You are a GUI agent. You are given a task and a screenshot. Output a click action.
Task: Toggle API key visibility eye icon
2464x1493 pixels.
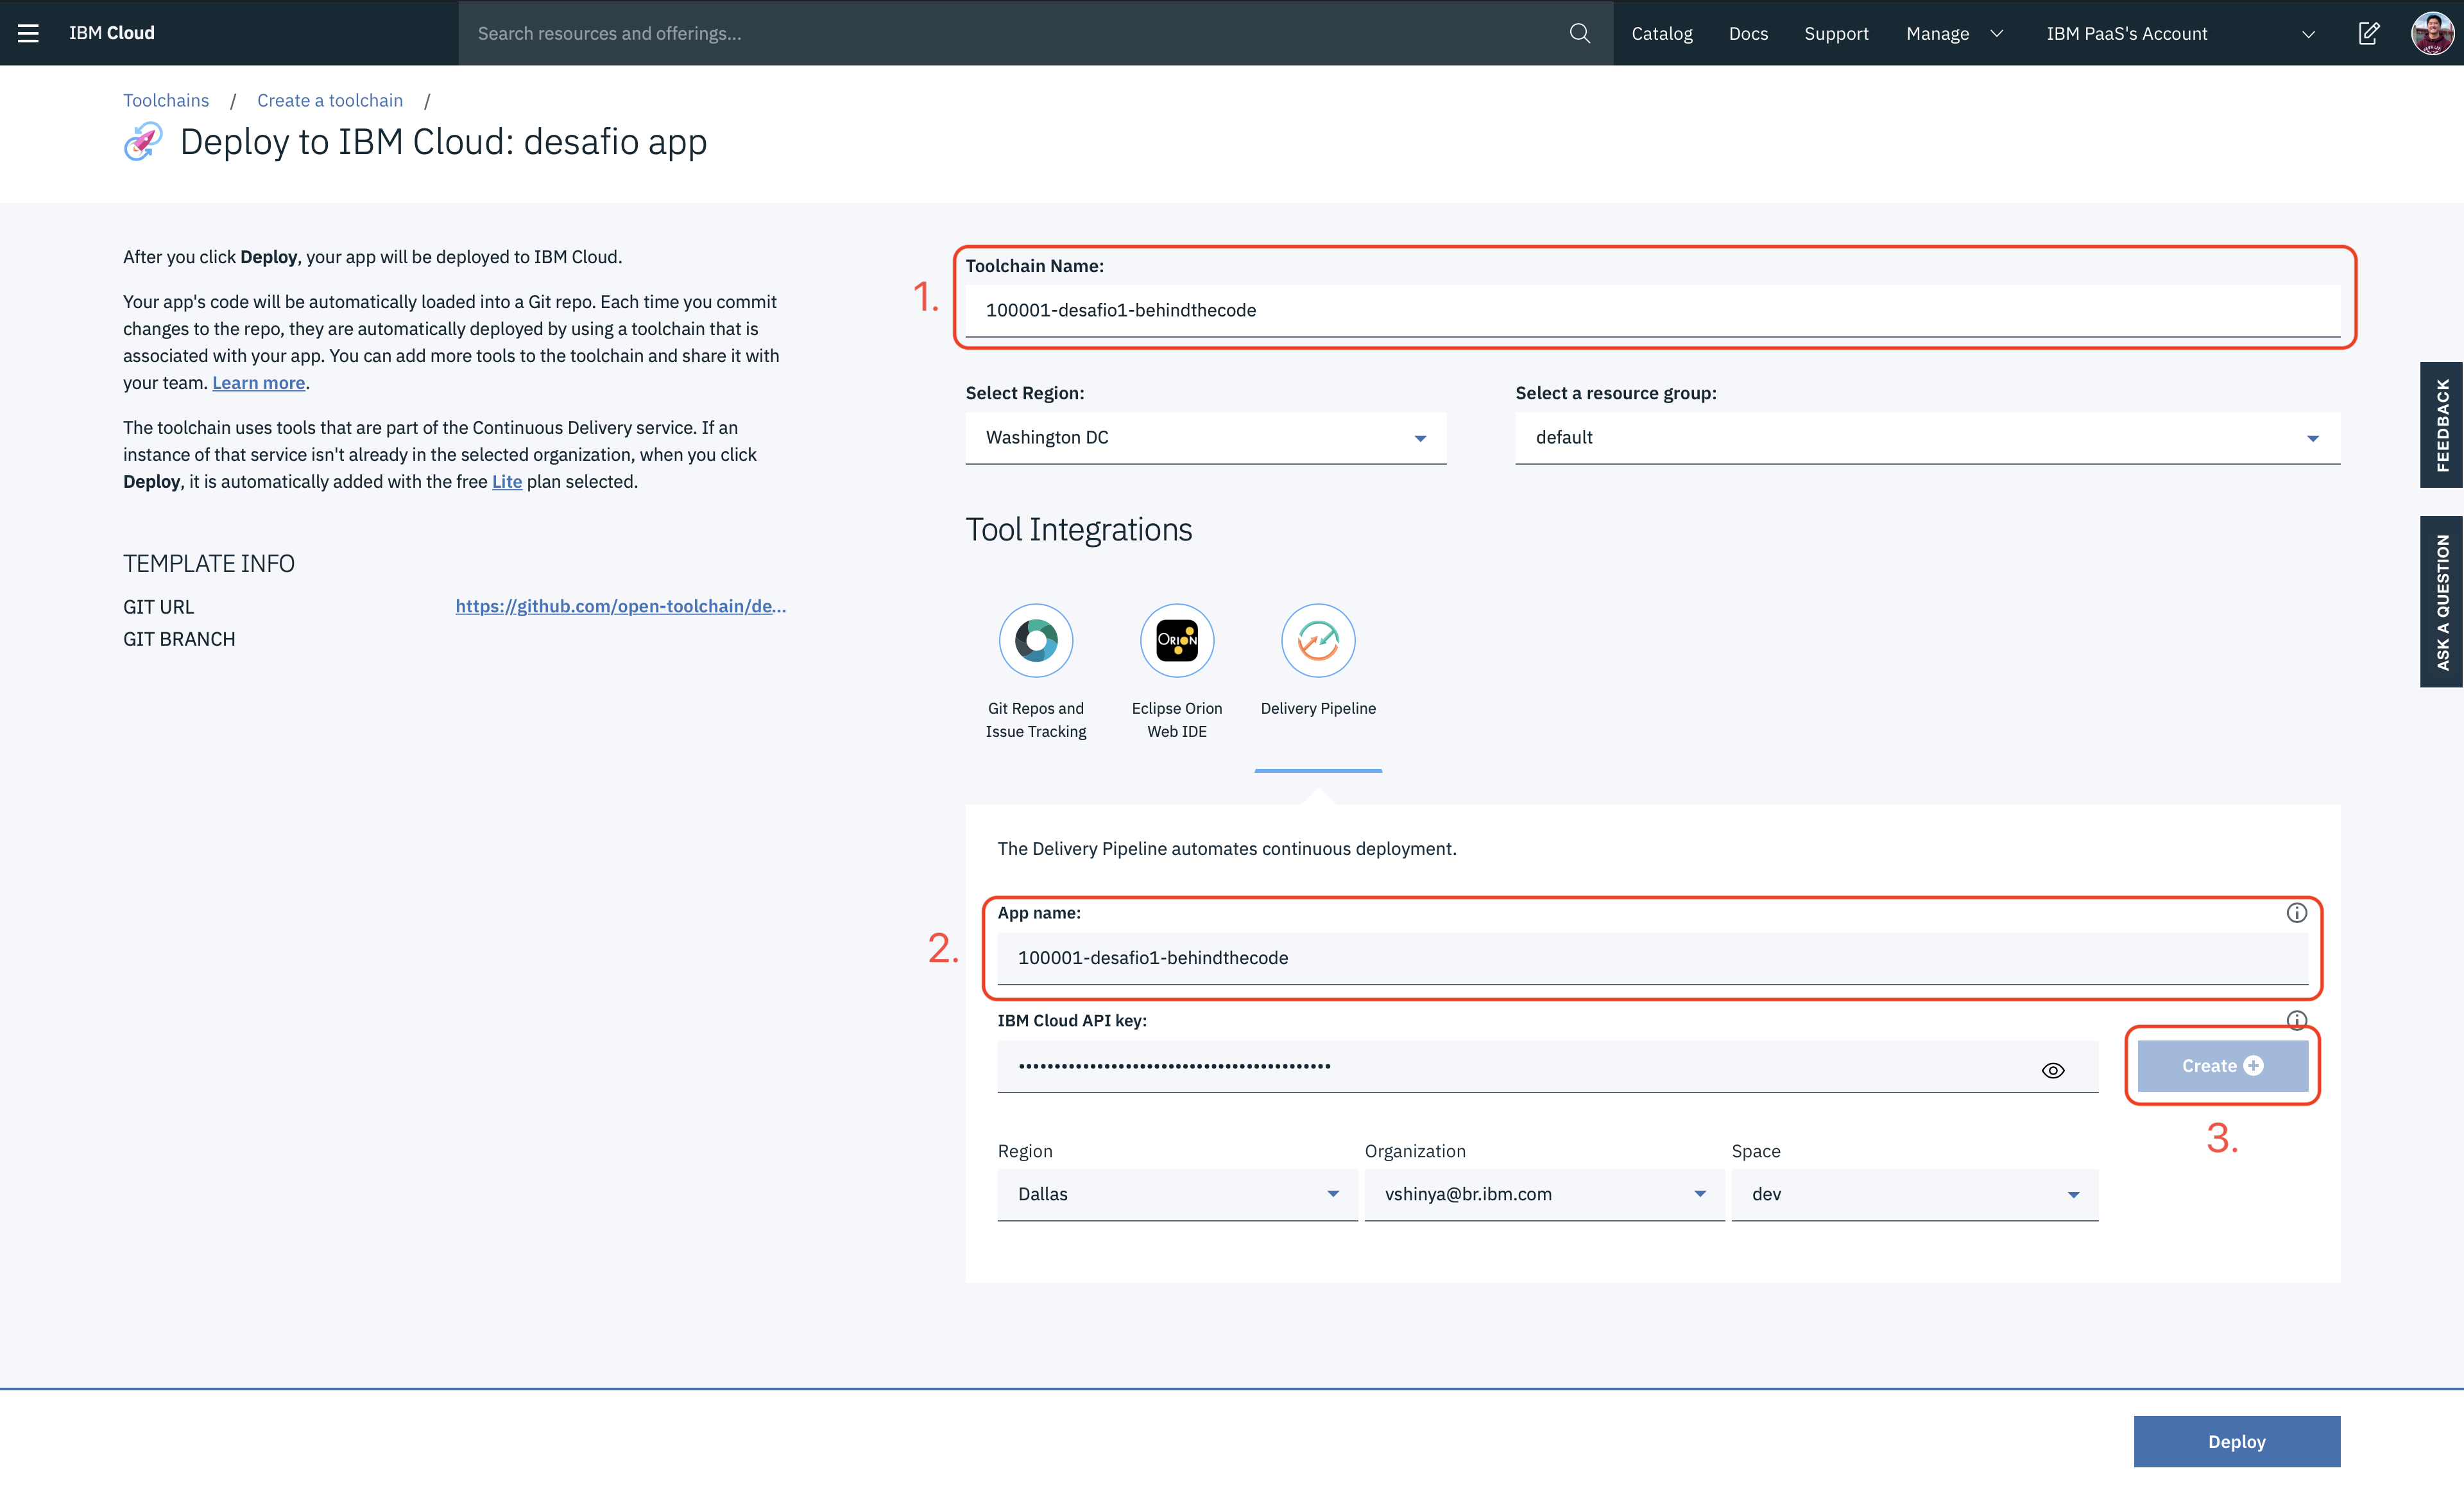point(2053,1070)
